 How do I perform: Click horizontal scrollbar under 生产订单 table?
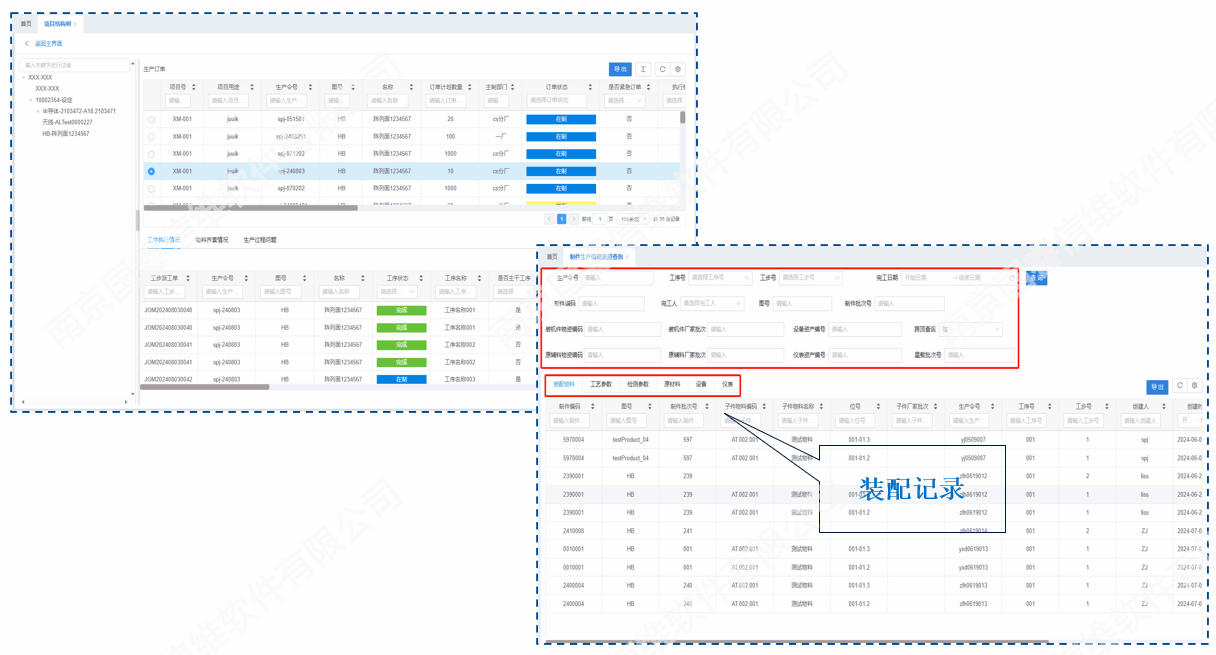click(x=250, y=208)
